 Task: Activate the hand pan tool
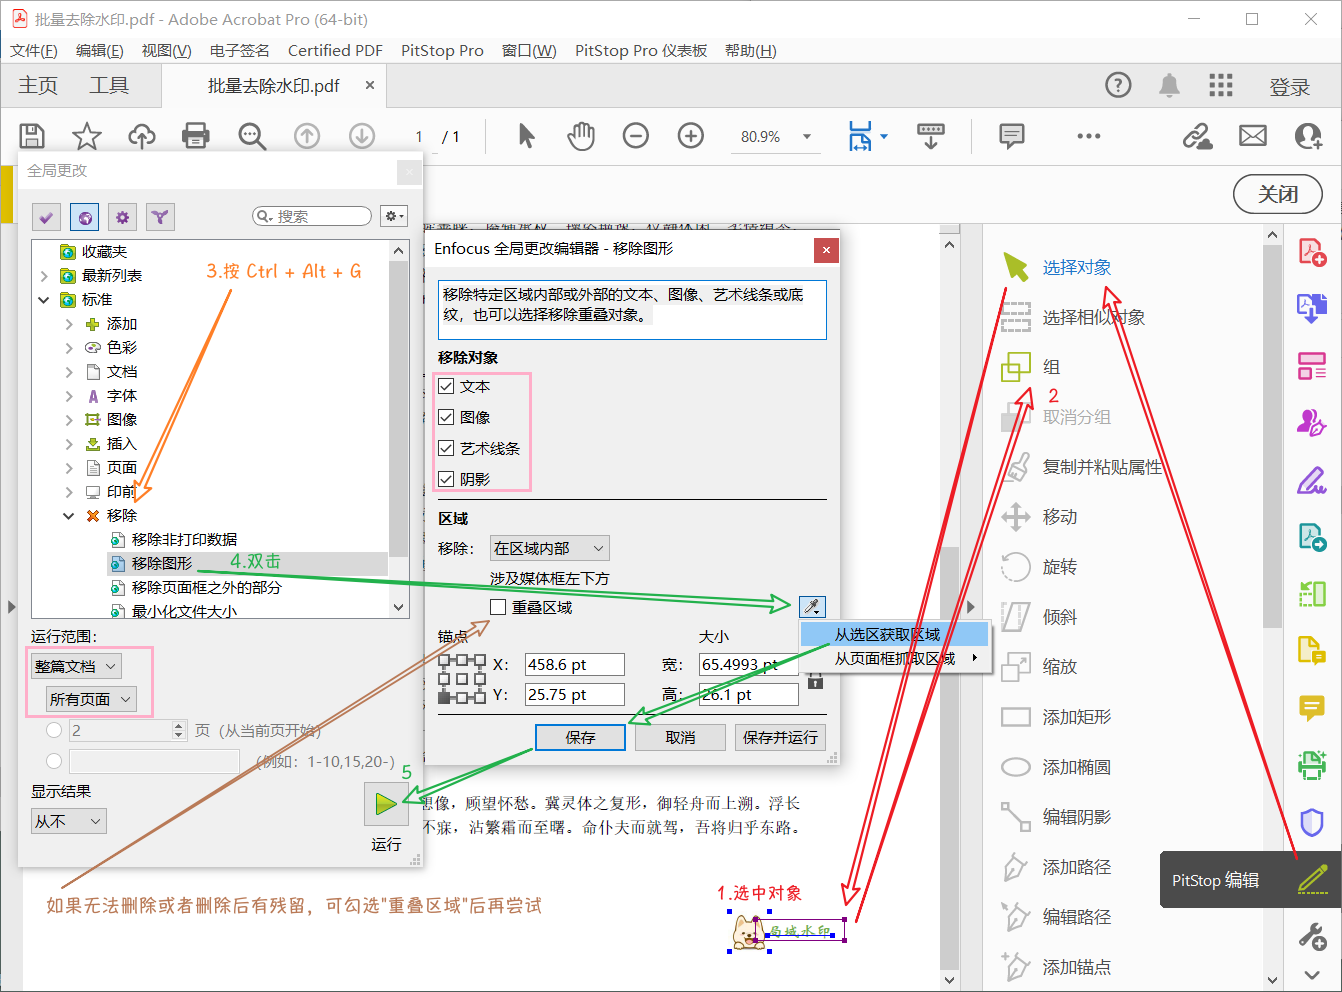pyautogui.click(x=581, y=136)
